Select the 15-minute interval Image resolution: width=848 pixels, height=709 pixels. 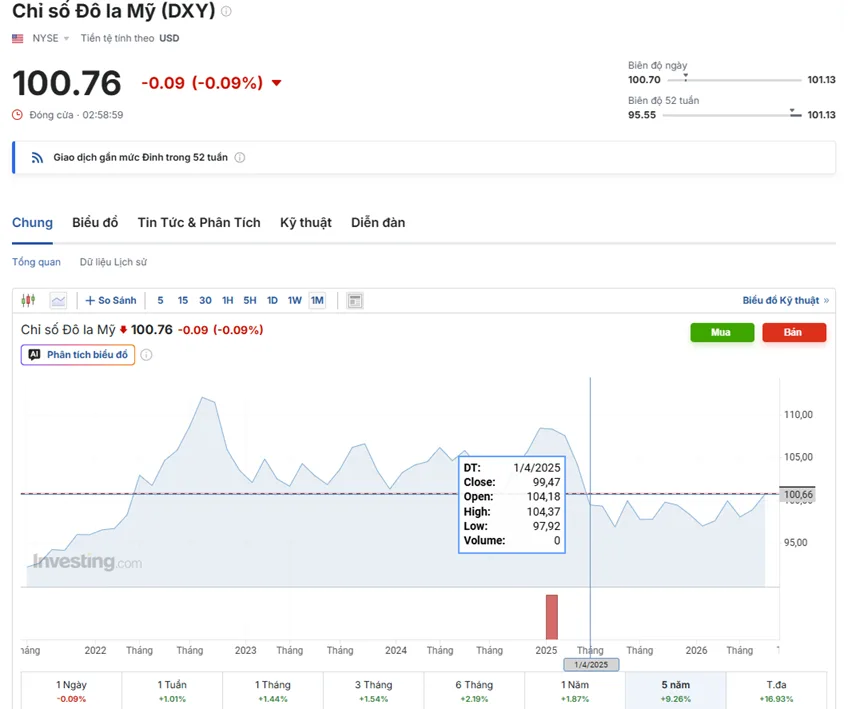(x=183, y=300)
